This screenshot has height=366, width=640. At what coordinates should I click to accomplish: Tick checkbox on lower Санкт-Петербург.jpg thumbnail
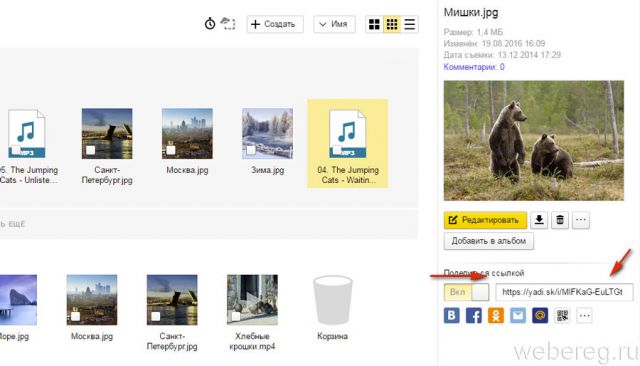click(156, 316)
